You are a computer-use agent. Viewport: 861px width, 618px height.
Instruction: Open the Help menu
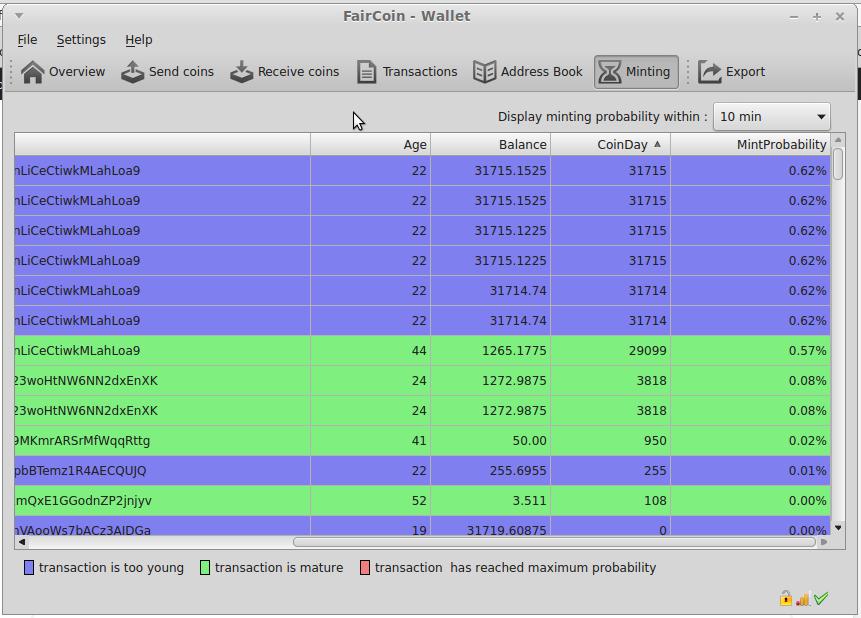click(139, 40)
